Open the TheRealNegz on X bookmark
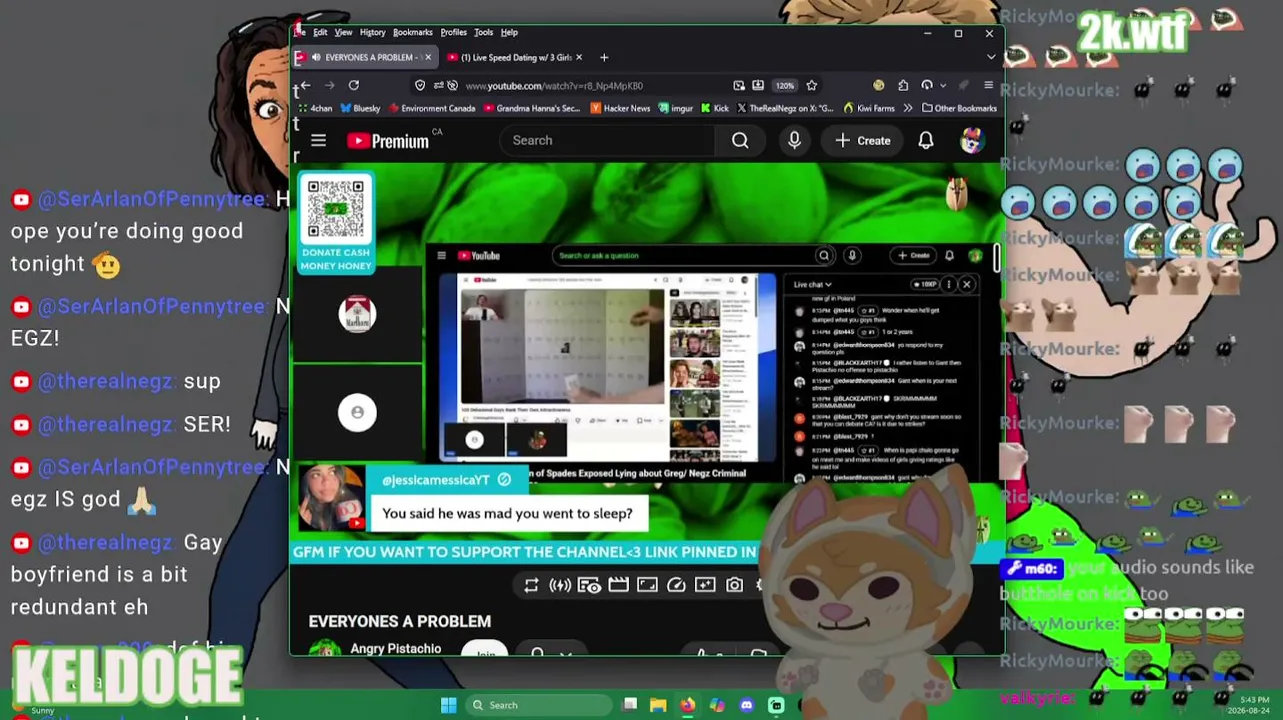 point(785,108)
